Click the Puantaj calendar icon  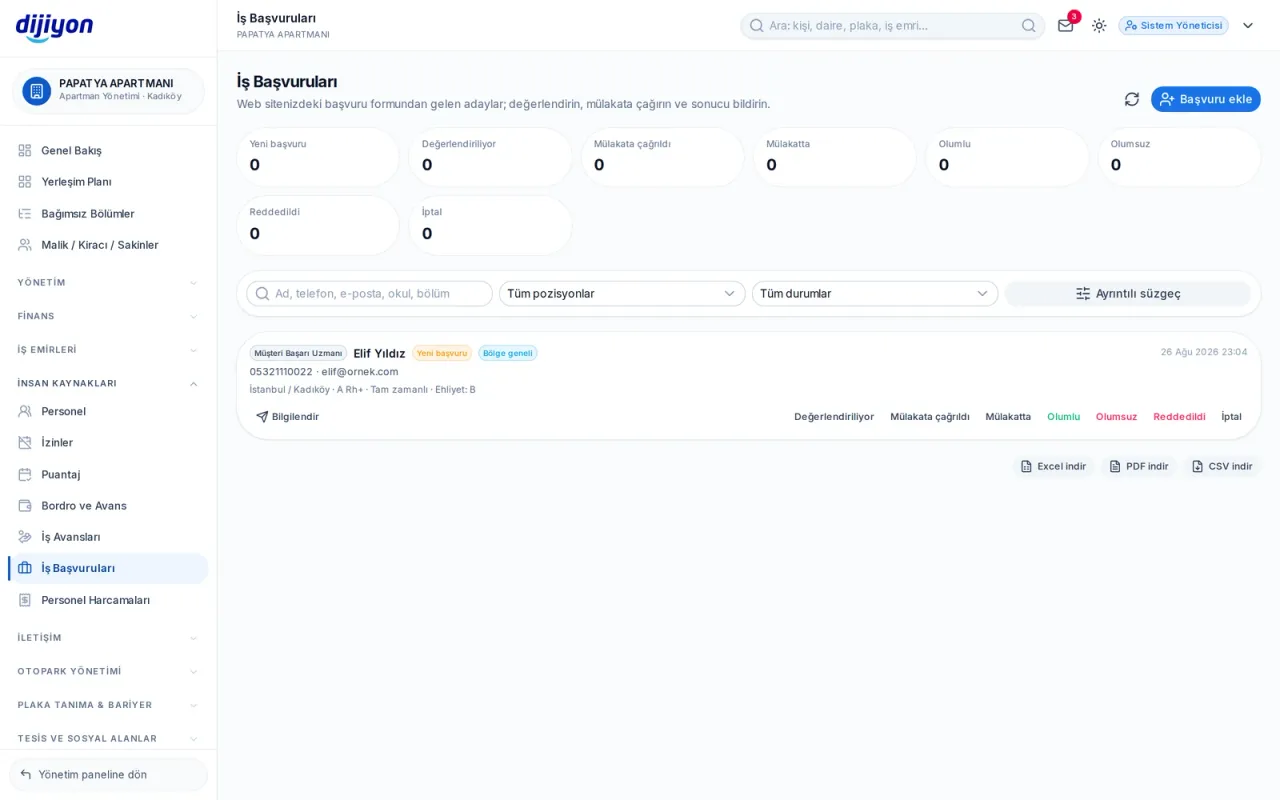pos(25,474)
